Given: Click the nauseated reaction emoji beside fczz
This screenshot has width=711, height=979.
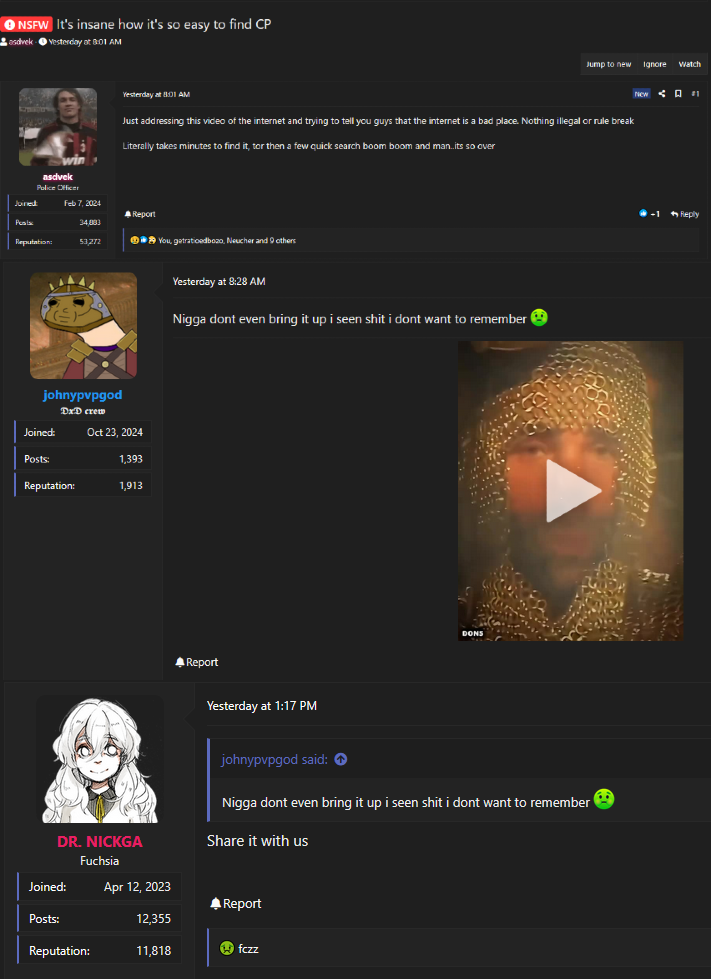Looking at the screenshot, I should [x=227, y=948].
